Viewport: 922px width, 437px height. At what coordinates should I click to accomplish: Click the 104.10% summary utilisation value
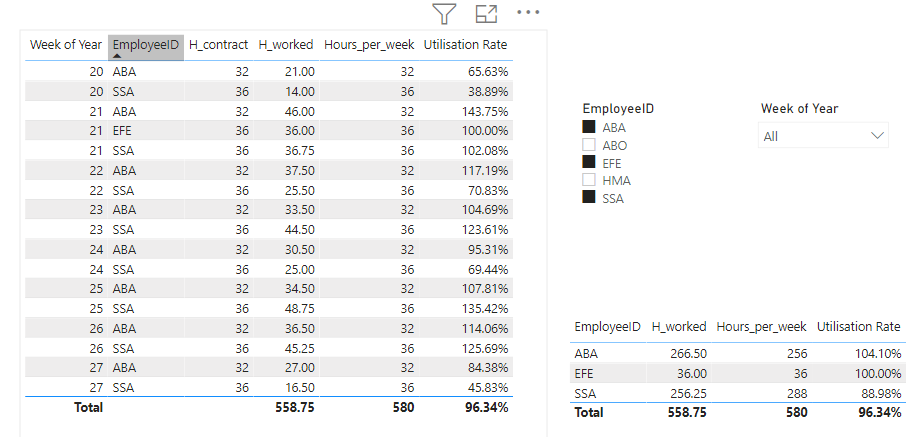point(878,353)
